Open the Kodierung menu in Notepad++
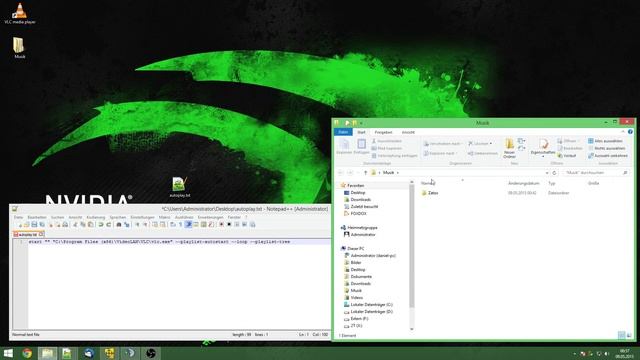This screenshot has width=640, height=360. click(96, 217)
